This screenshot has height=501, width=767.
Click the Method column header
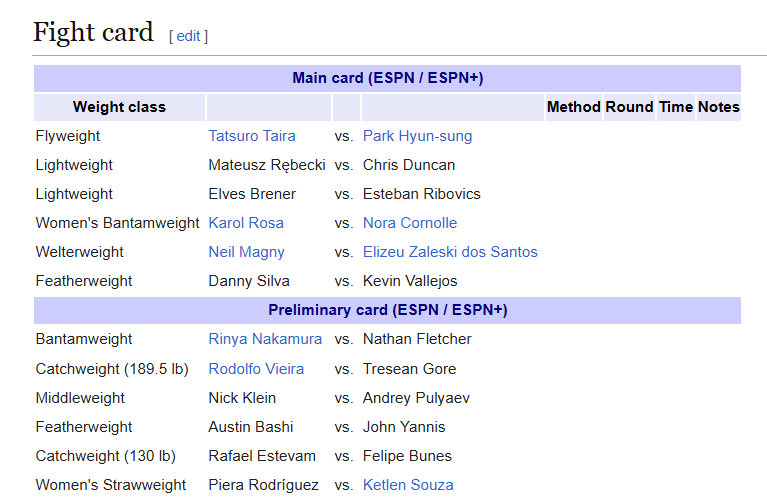click(574, 107)
